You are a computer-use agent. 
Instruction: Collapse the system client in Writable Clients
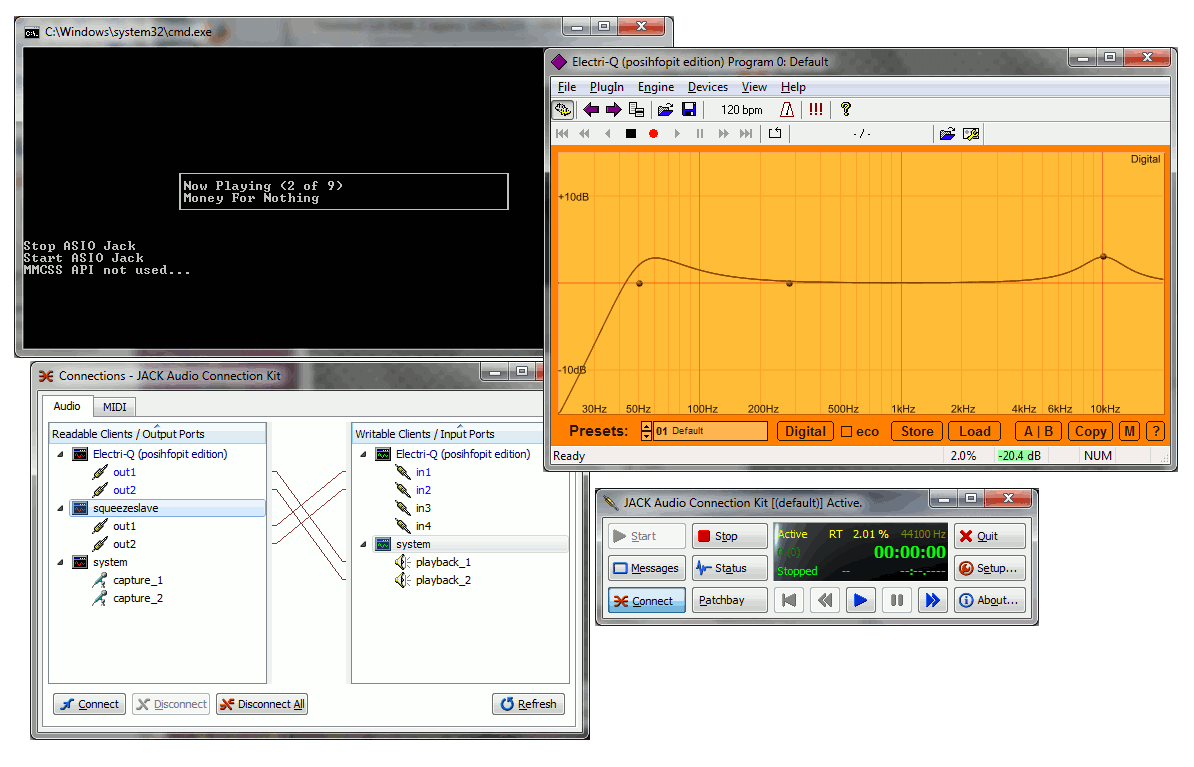click(x=363, y=545)
